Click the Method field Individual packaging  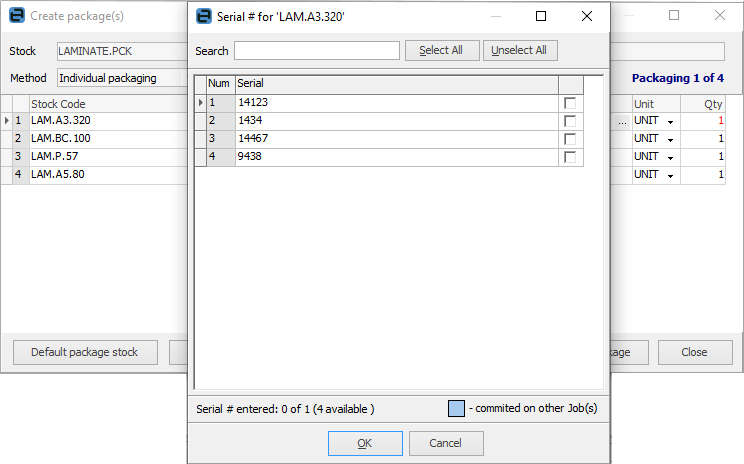pyautogui.click(x=122, y=78)
